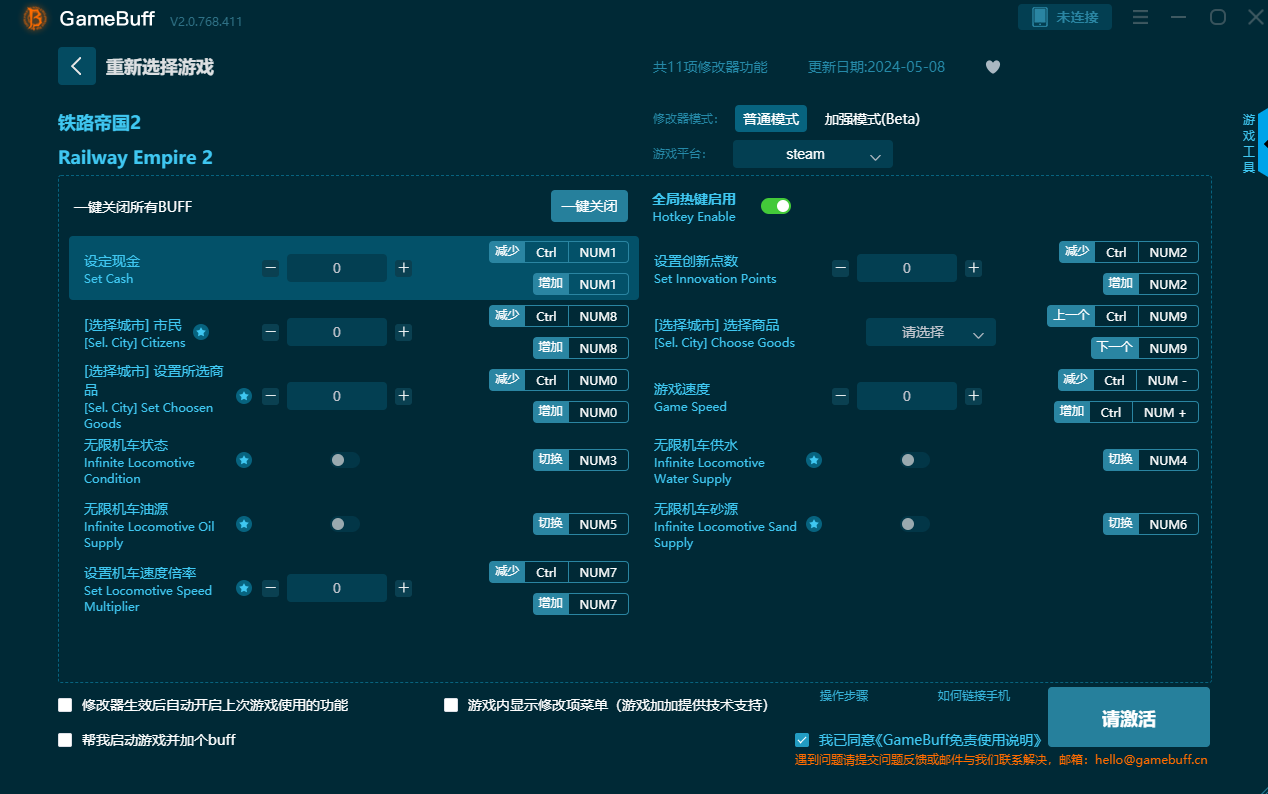Click the one-key close all button
Image resolution: width=1268 pixels, height=794 pixels.
[589, 206]
